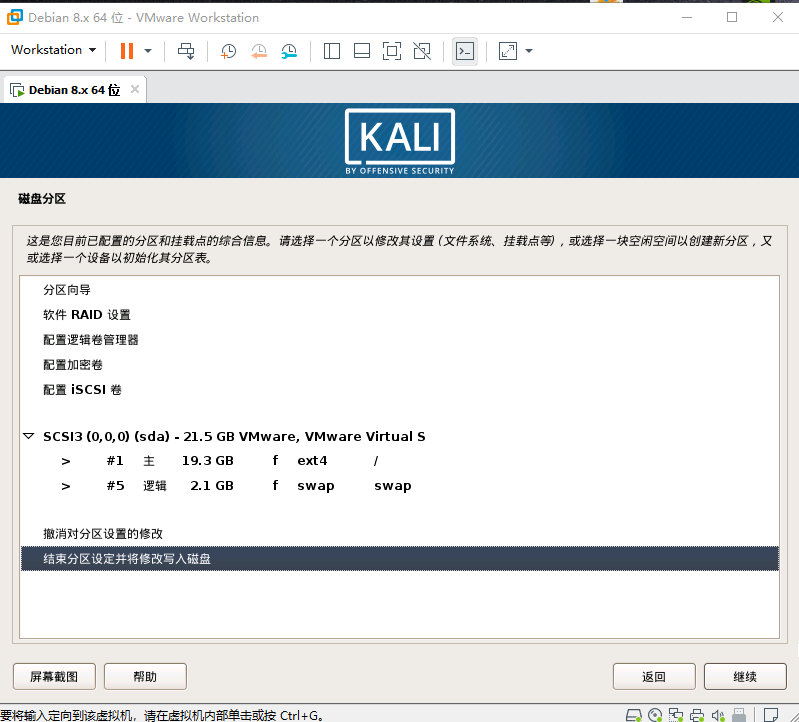Switch to Unity mode
Image resolution: width=799 pixels, height=722 pixels.
tap(422, 51)
